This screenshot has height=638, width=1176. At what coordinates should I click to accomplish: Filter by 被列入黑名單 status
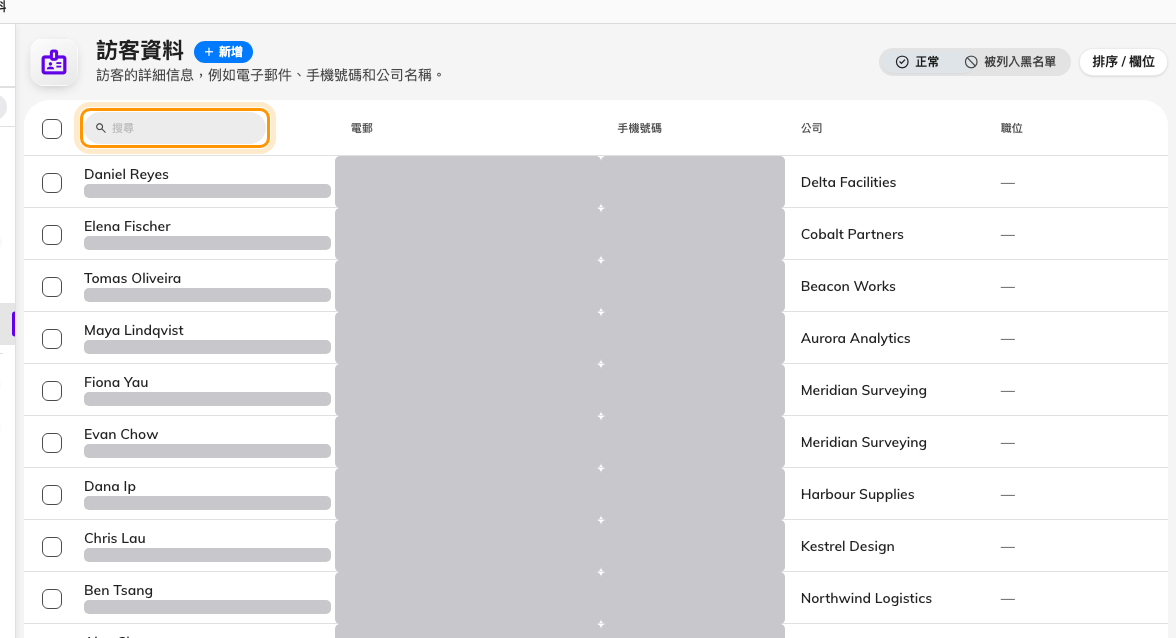tap(1010, 62)
